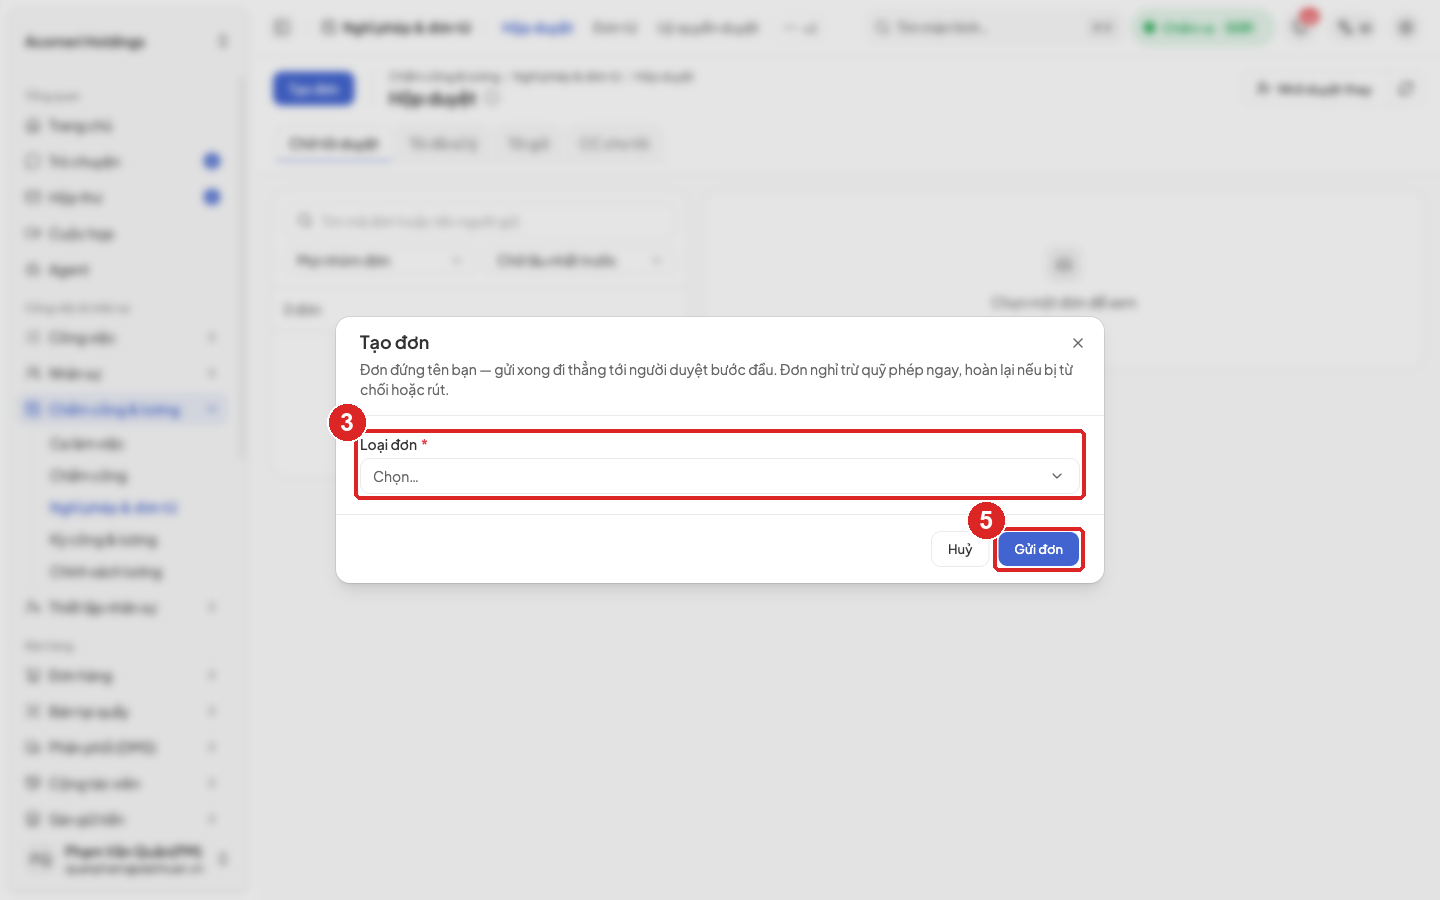1440x900 pixels.
Task: Open the company switcher at sidebar top
Action: [x=124, y=42]
